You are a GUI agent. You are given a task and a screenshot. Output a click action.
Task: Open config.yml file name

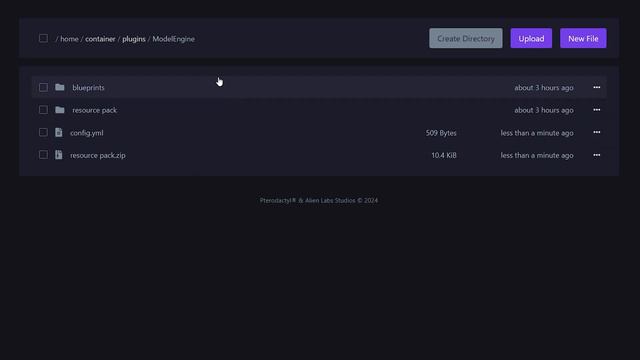(87, 133)
